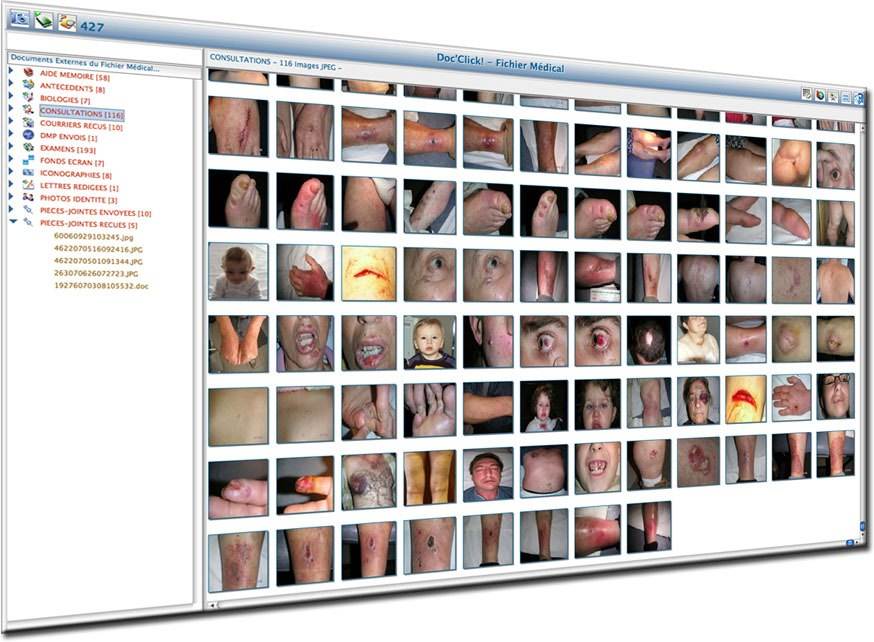Click the checklist document icon, top right
The width and height of the screenshot is (874, 642).
coord(807,94)
